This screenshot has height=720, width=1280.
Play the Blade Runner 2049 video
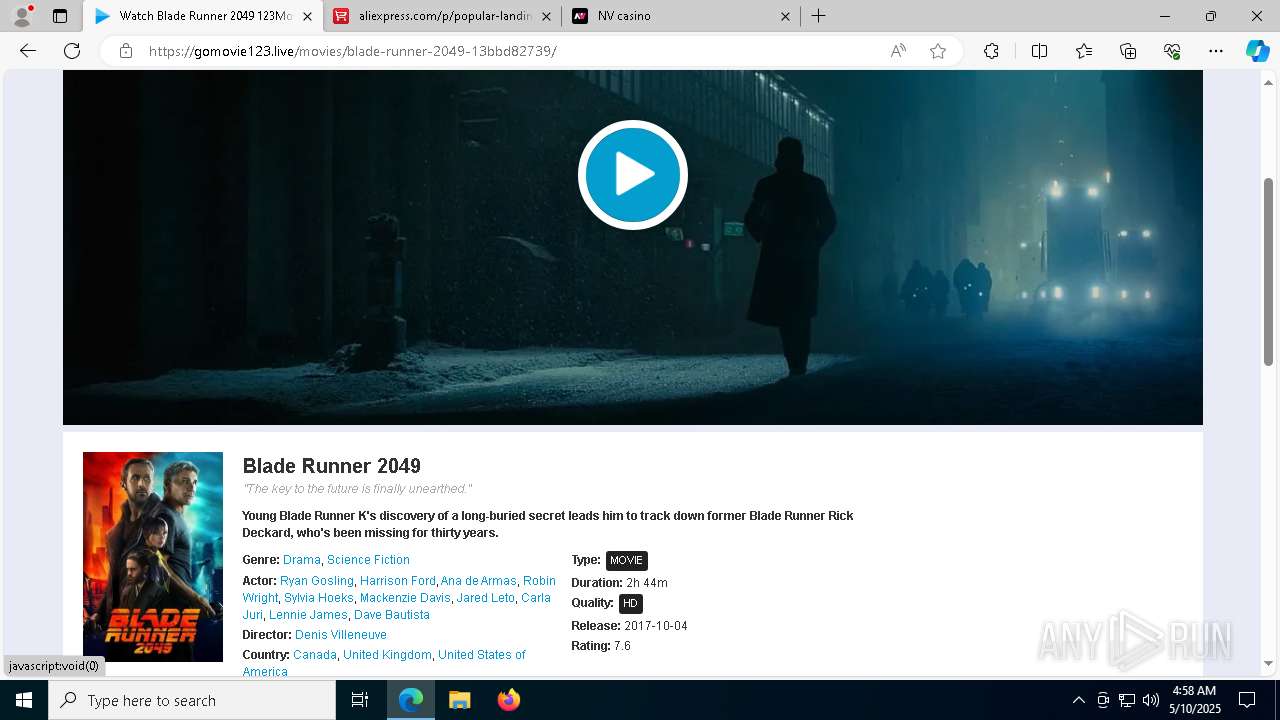pyautogui.click(x=633, y=175)
